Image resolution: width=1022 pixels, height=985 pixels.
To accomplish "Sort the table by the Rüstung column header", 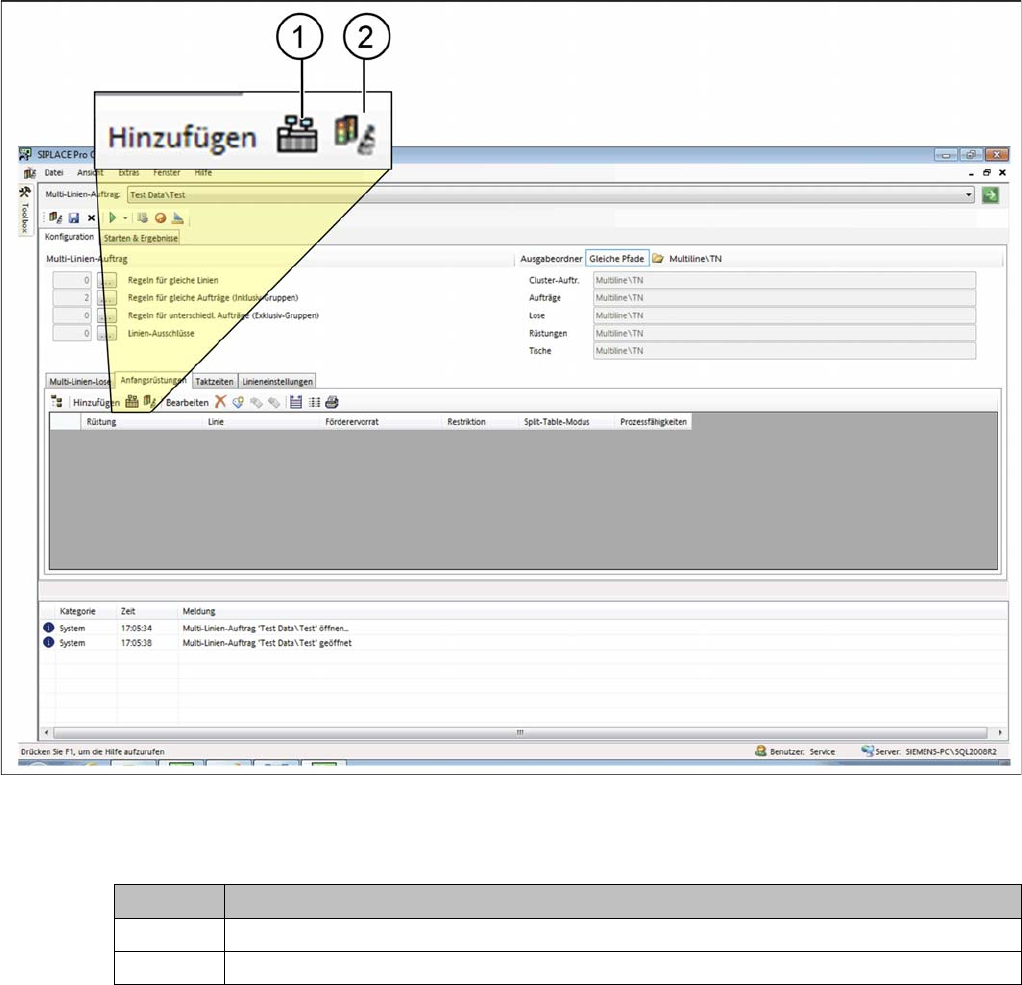I will [x=102, y=422].
